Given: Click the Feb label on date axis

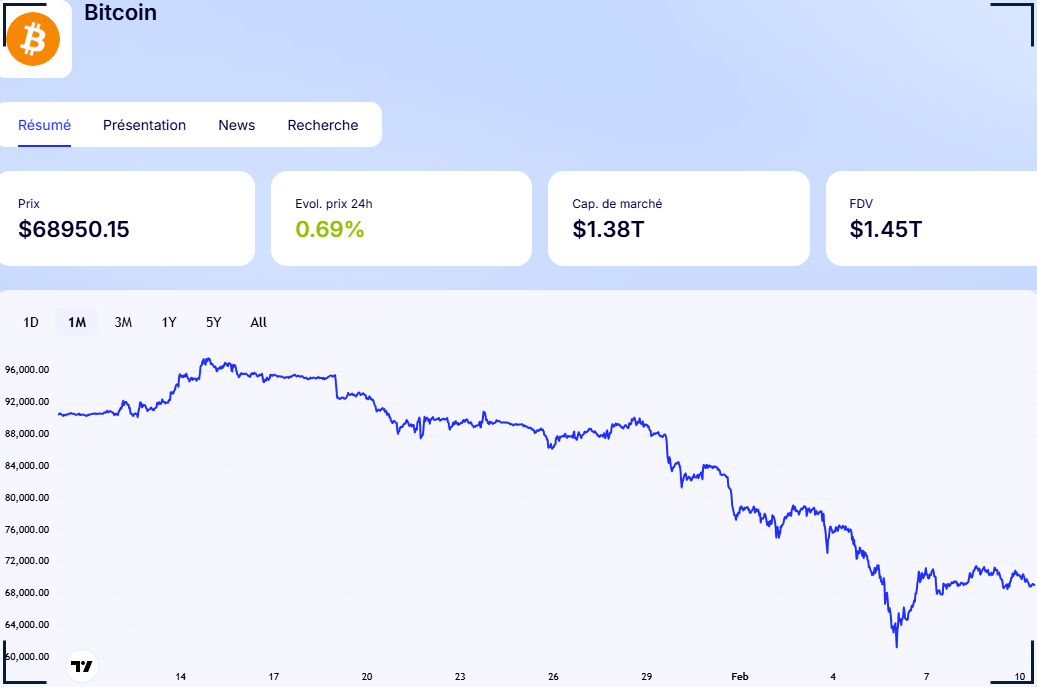Looking at the screenshot, I should click(x=739, y=677).
